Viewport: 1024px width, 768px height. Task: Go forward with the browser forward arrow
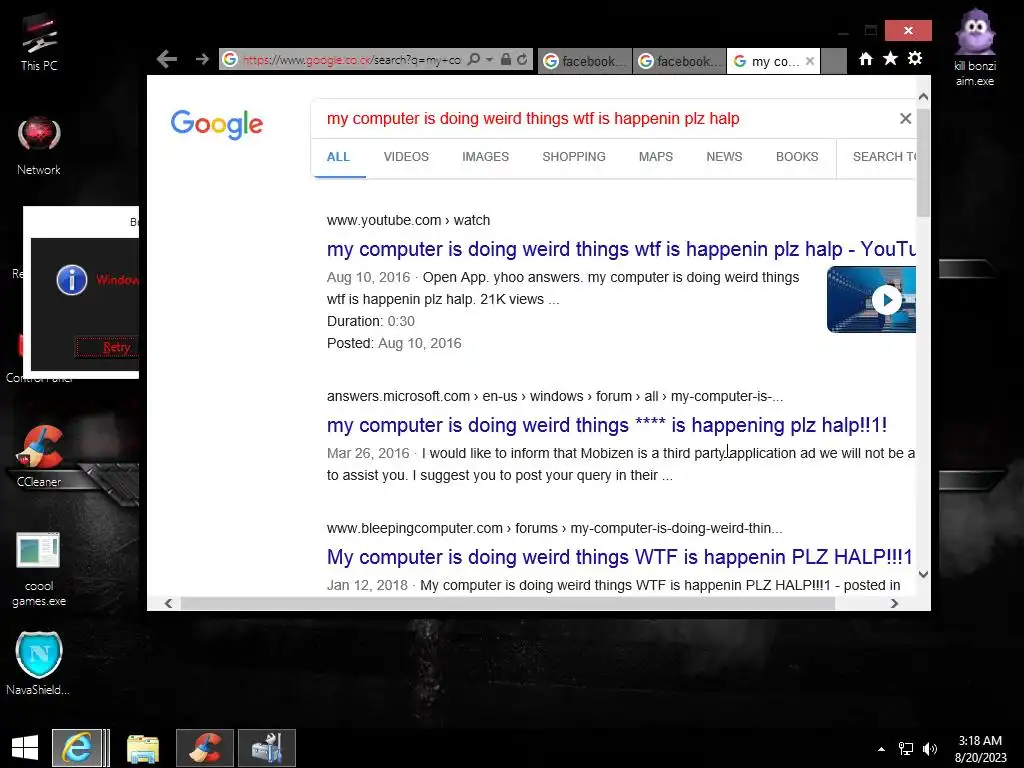[x=202, y=59]
